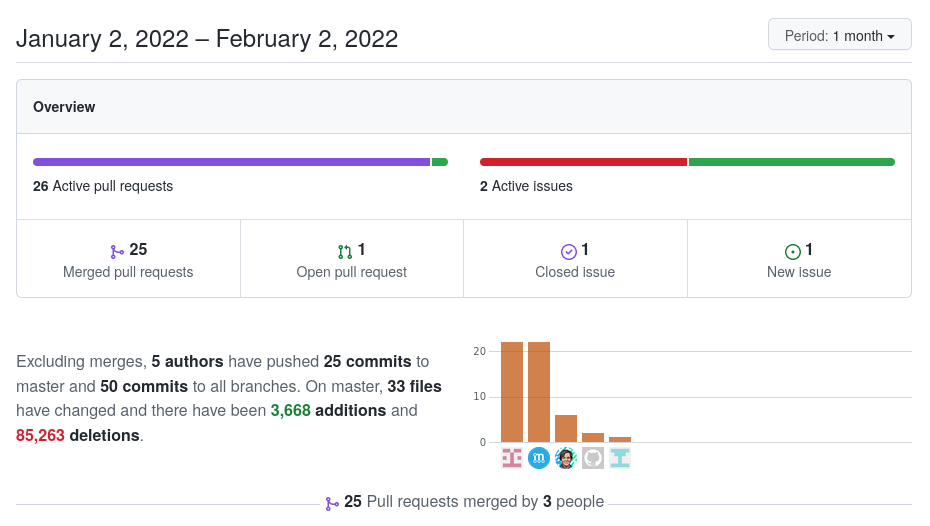930x526 pixels.
Task: Click the purple active pull requests bar
Action: pyautogui.click(x=231, y=162)
